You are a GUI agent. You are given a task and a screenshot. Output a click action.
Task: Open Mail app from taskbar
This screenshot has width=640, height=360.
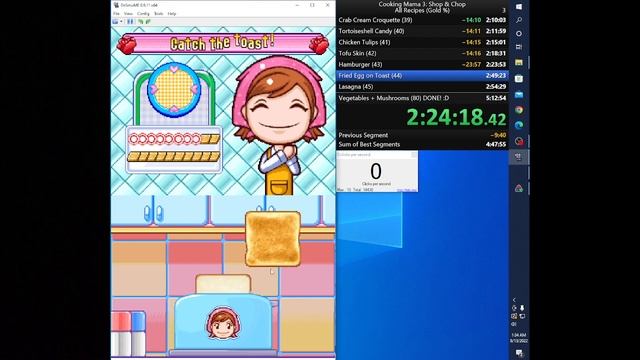(519, 94)
